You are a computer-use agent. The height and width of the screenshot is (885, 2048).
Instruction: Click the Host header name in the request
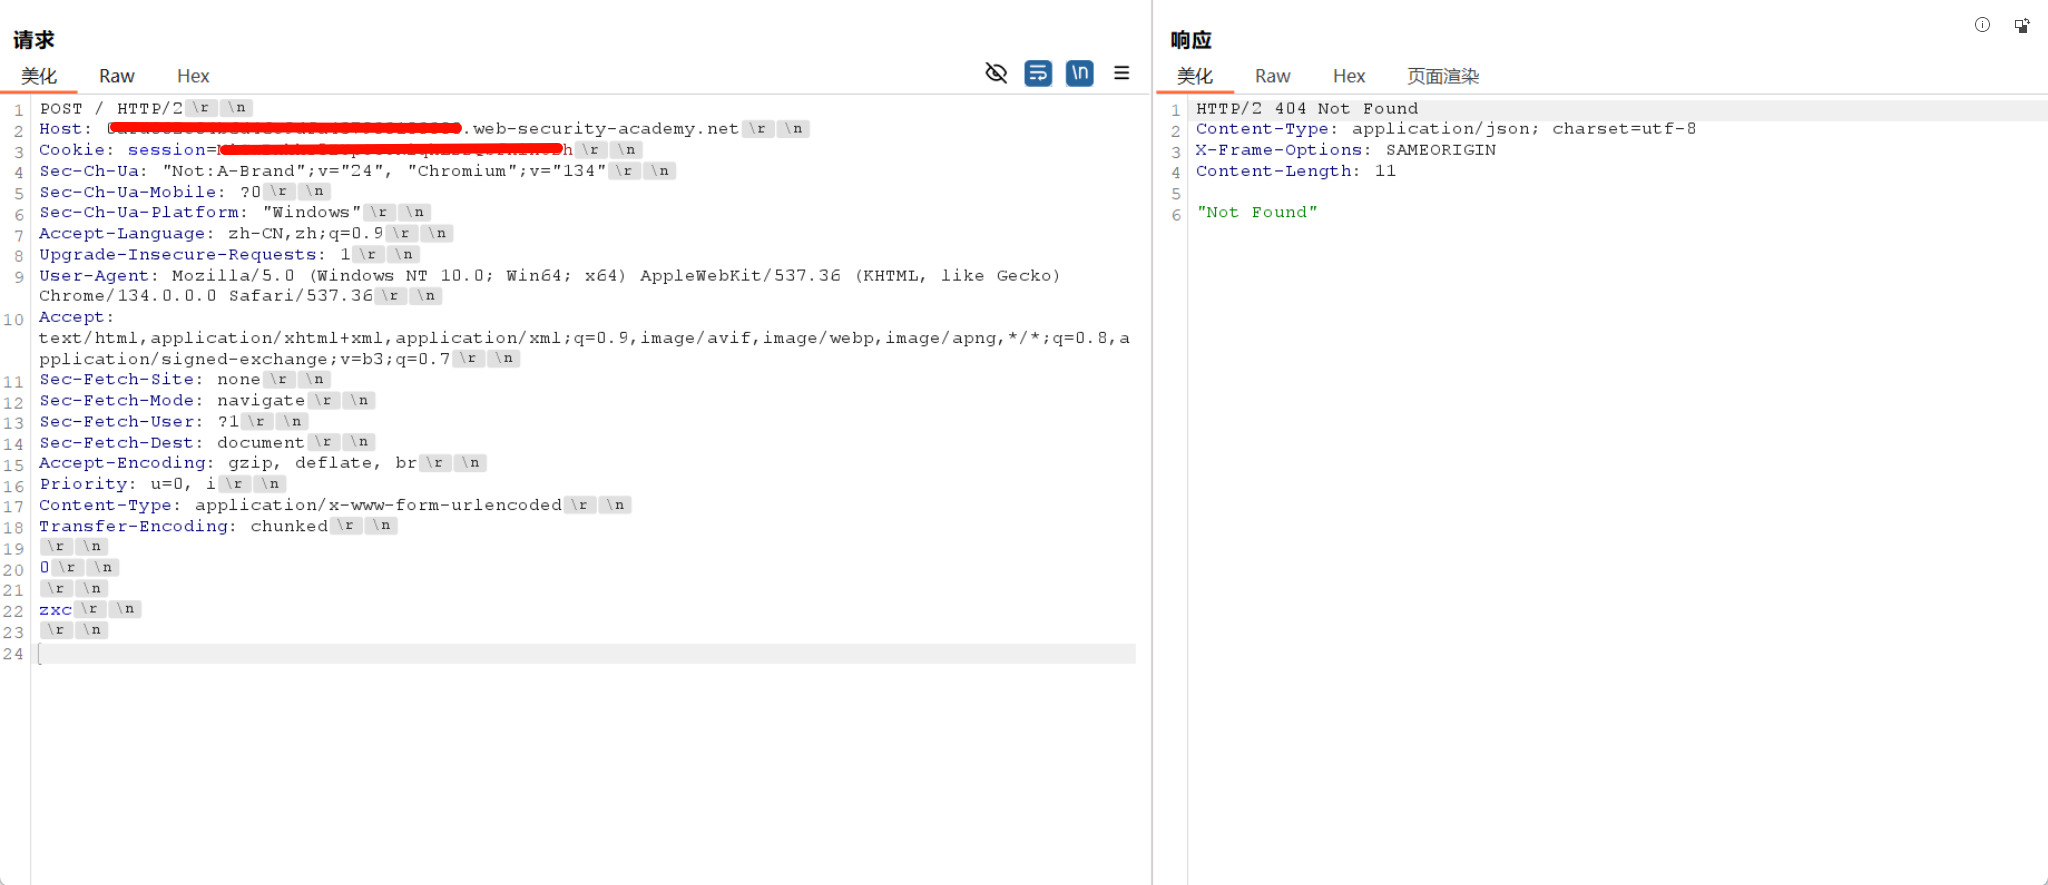click(60, 129)
